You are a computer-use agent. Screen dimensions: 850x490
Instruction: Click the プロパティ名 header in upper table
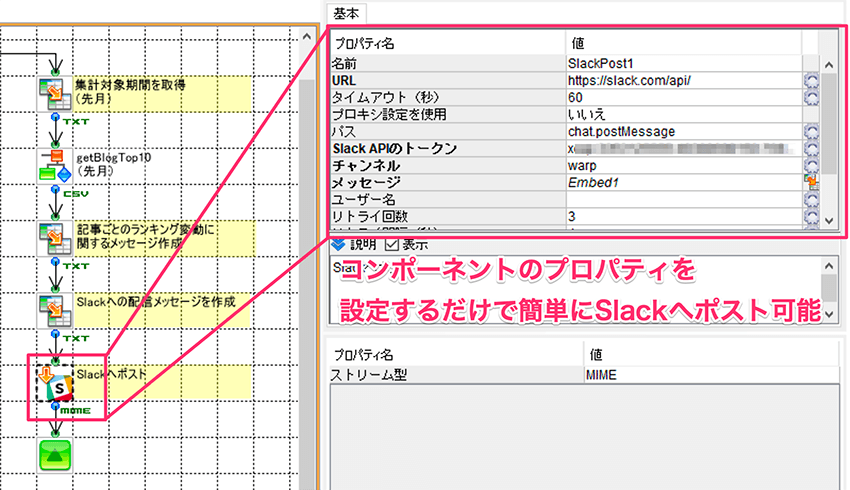364,43
